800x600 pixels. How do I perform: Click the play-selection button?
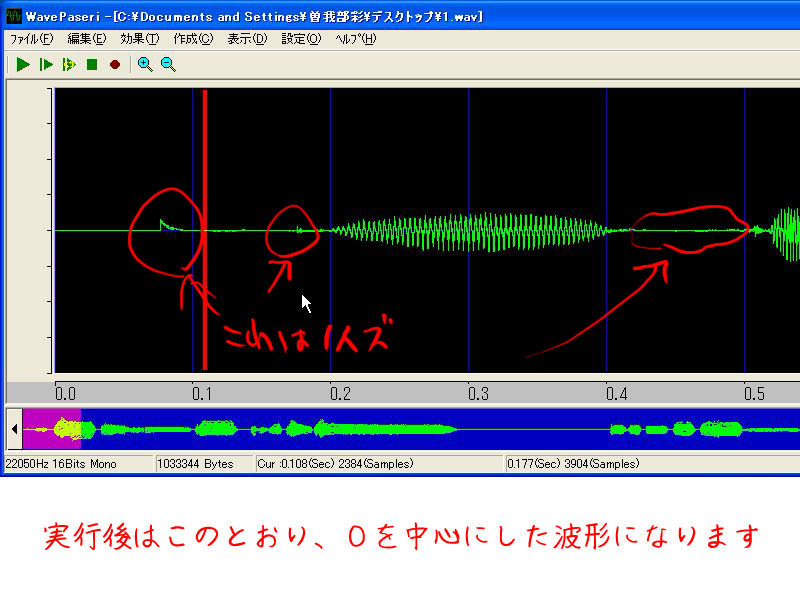coord(69,65)
